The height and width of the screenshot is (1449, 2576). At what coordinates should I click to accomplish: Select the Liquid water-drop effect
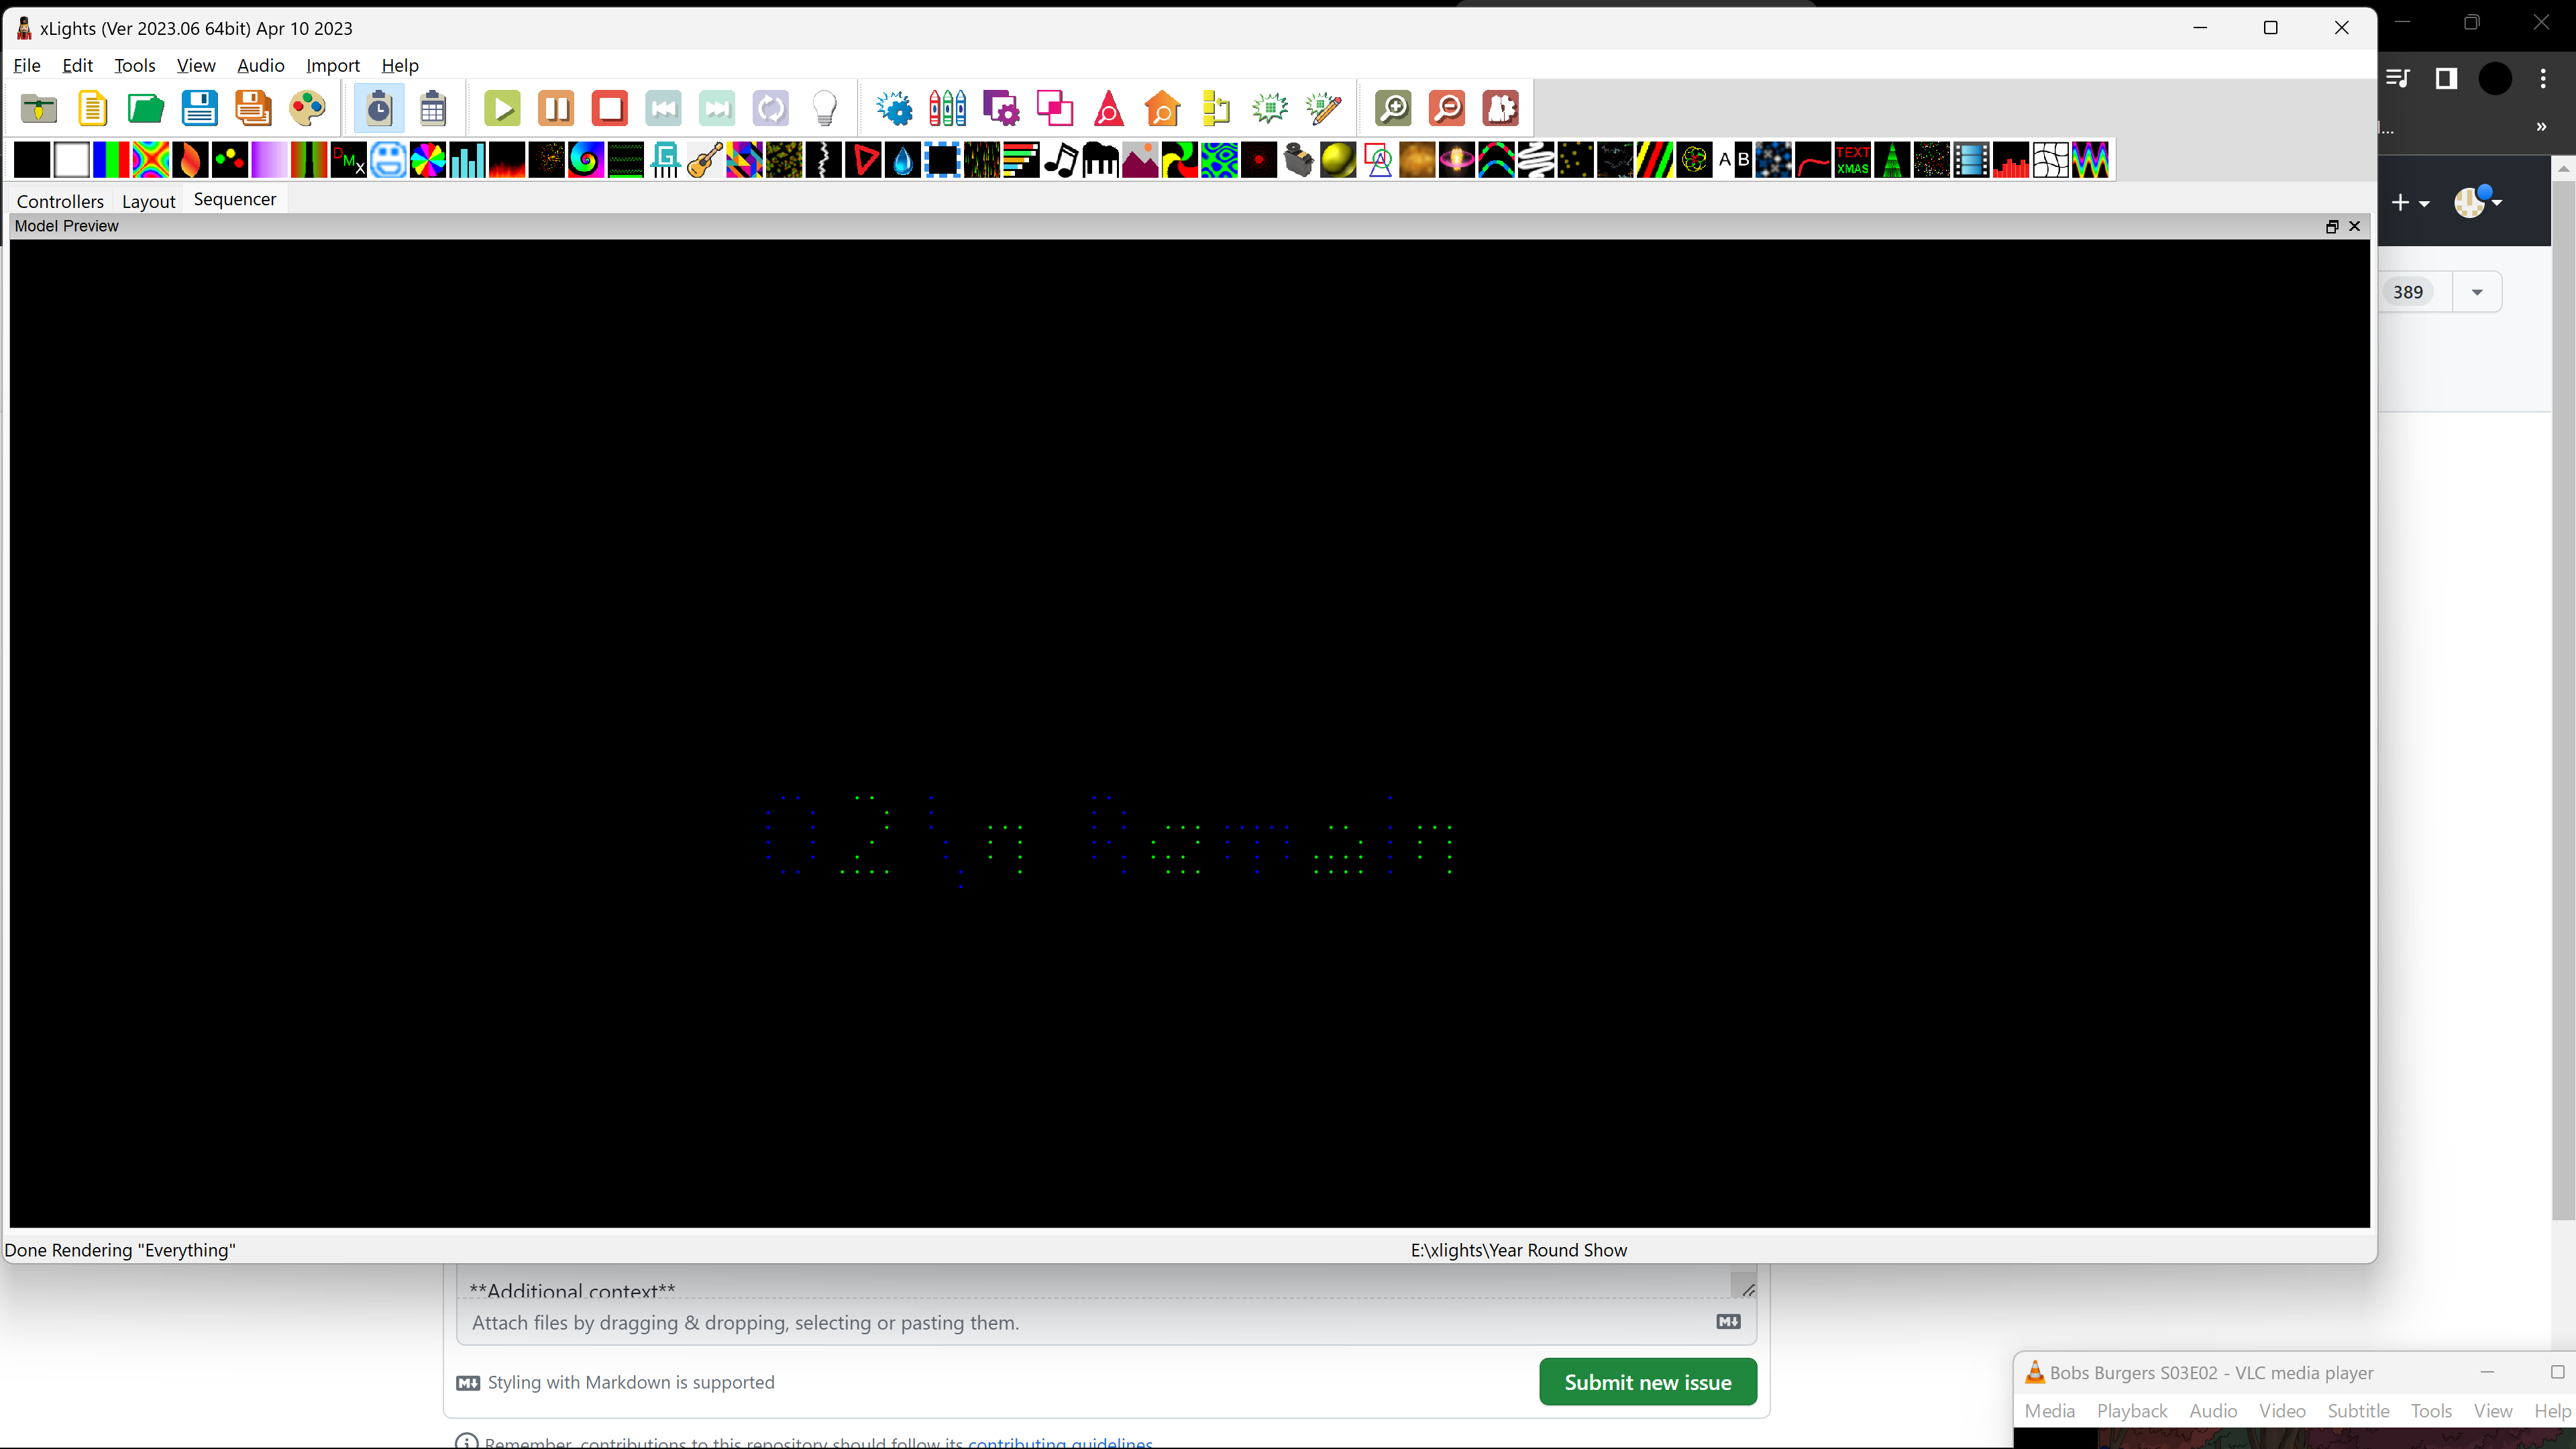pos(903,160)
